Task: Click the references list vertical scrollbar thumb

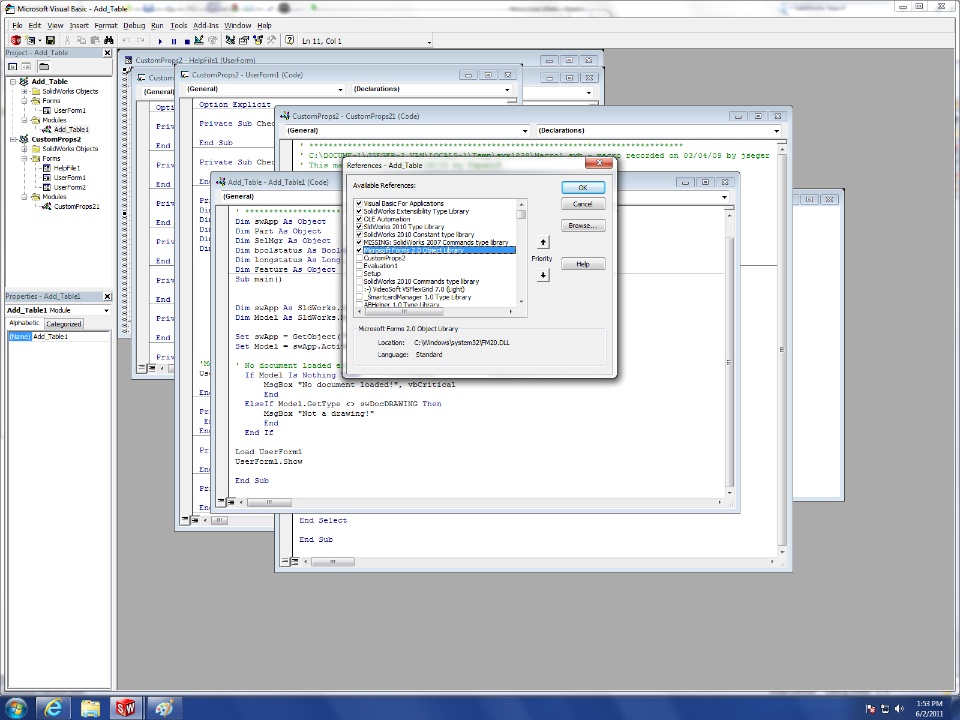Action: 521,214
